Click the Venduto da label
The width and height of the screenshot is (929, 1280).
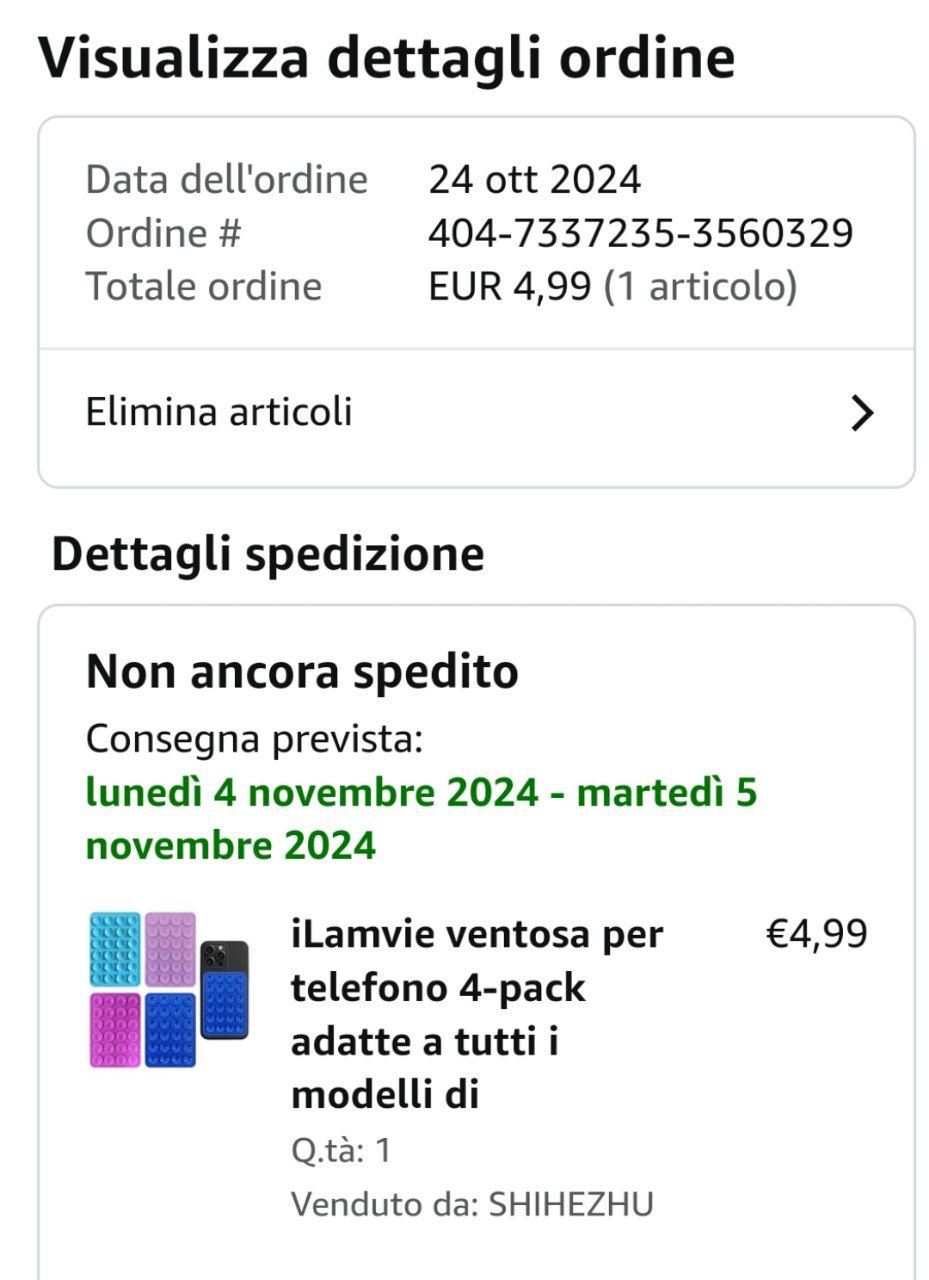384,1204
